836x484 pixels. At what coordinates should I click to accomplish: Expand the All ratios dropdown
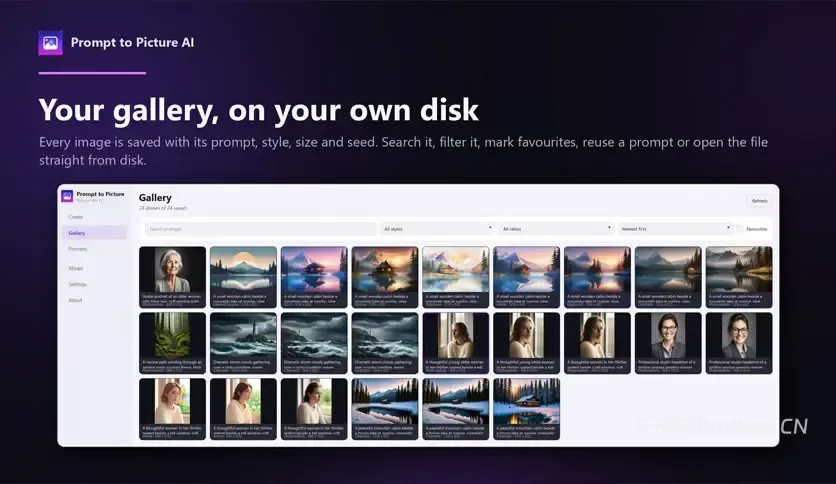tap(557, 229)
